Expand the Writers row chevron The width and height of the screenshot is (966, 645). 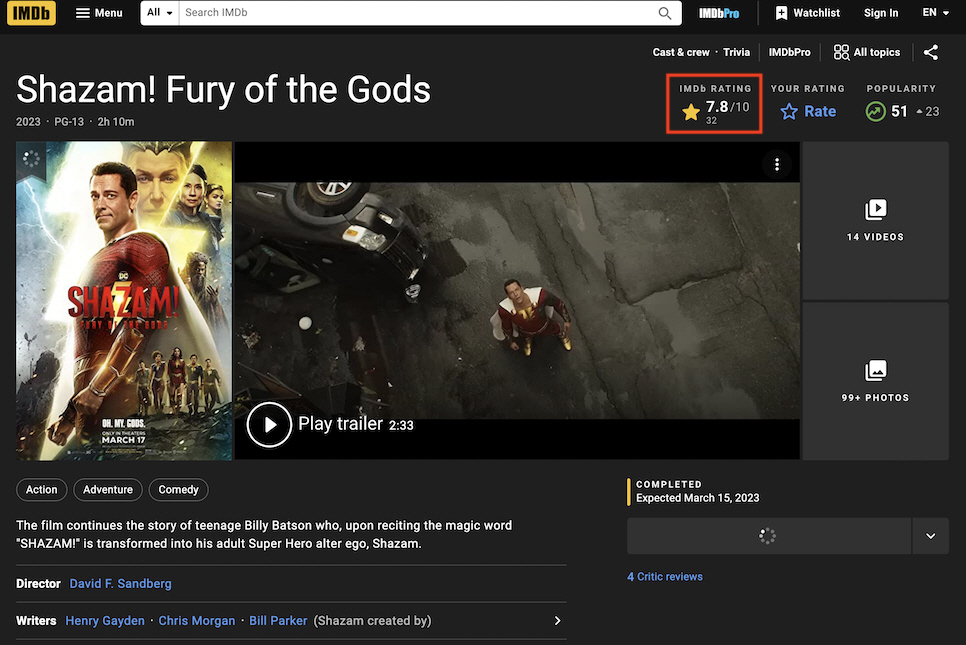pos(557,620)
